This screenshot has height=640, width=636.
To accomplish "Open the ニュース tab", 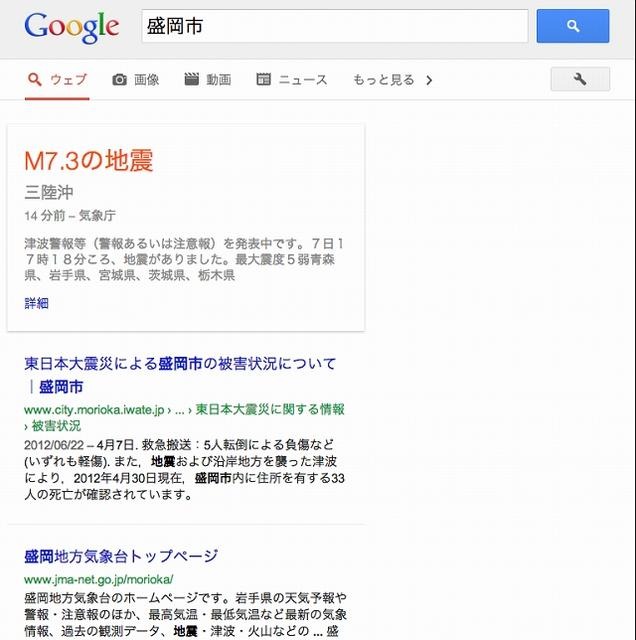I will click(292, 80).
